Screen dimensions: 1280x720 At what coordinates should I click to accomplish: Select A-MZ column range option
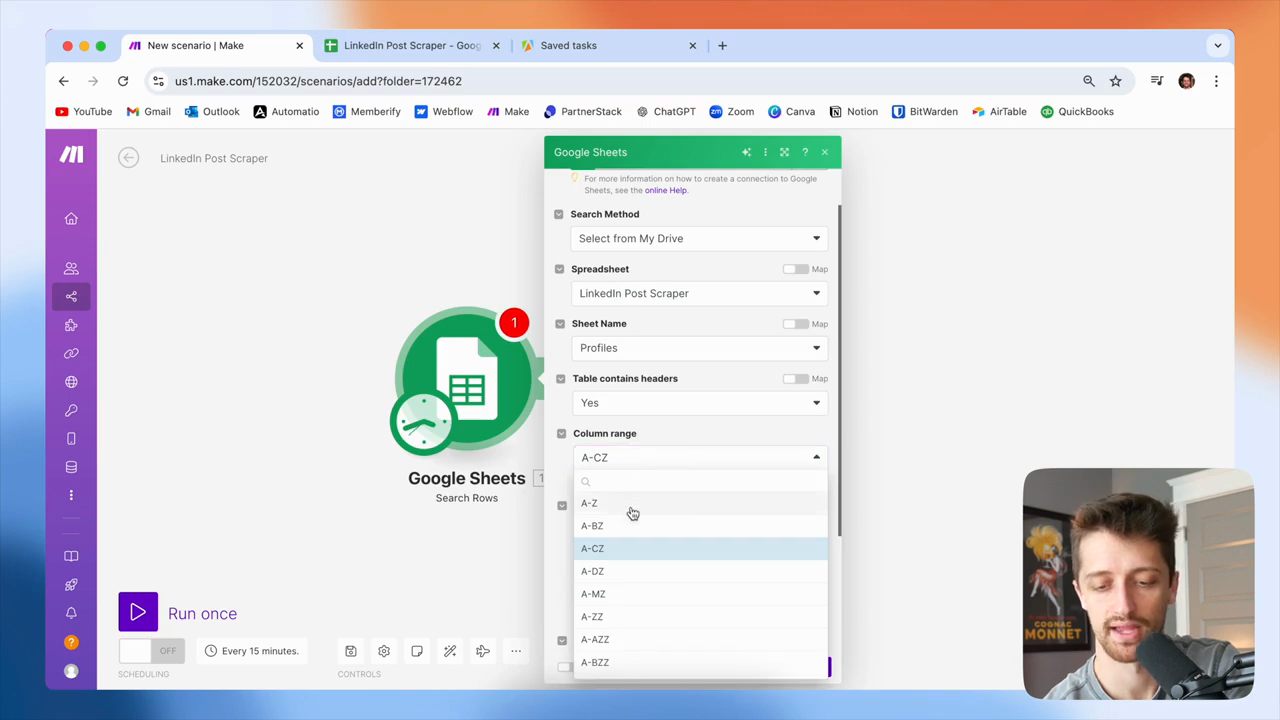pos(701,594)
